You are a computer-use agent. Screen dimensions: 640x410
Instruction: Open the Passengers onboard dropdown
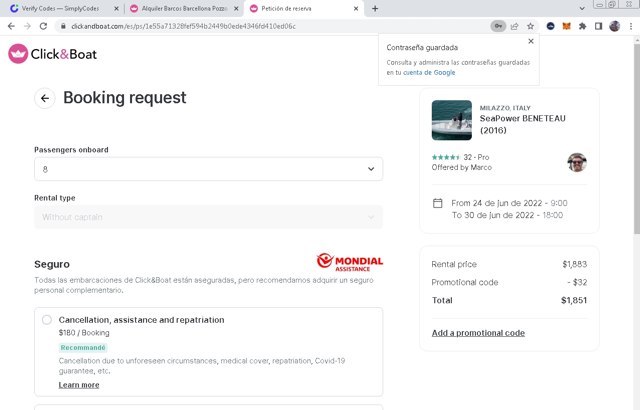point(209,169)
